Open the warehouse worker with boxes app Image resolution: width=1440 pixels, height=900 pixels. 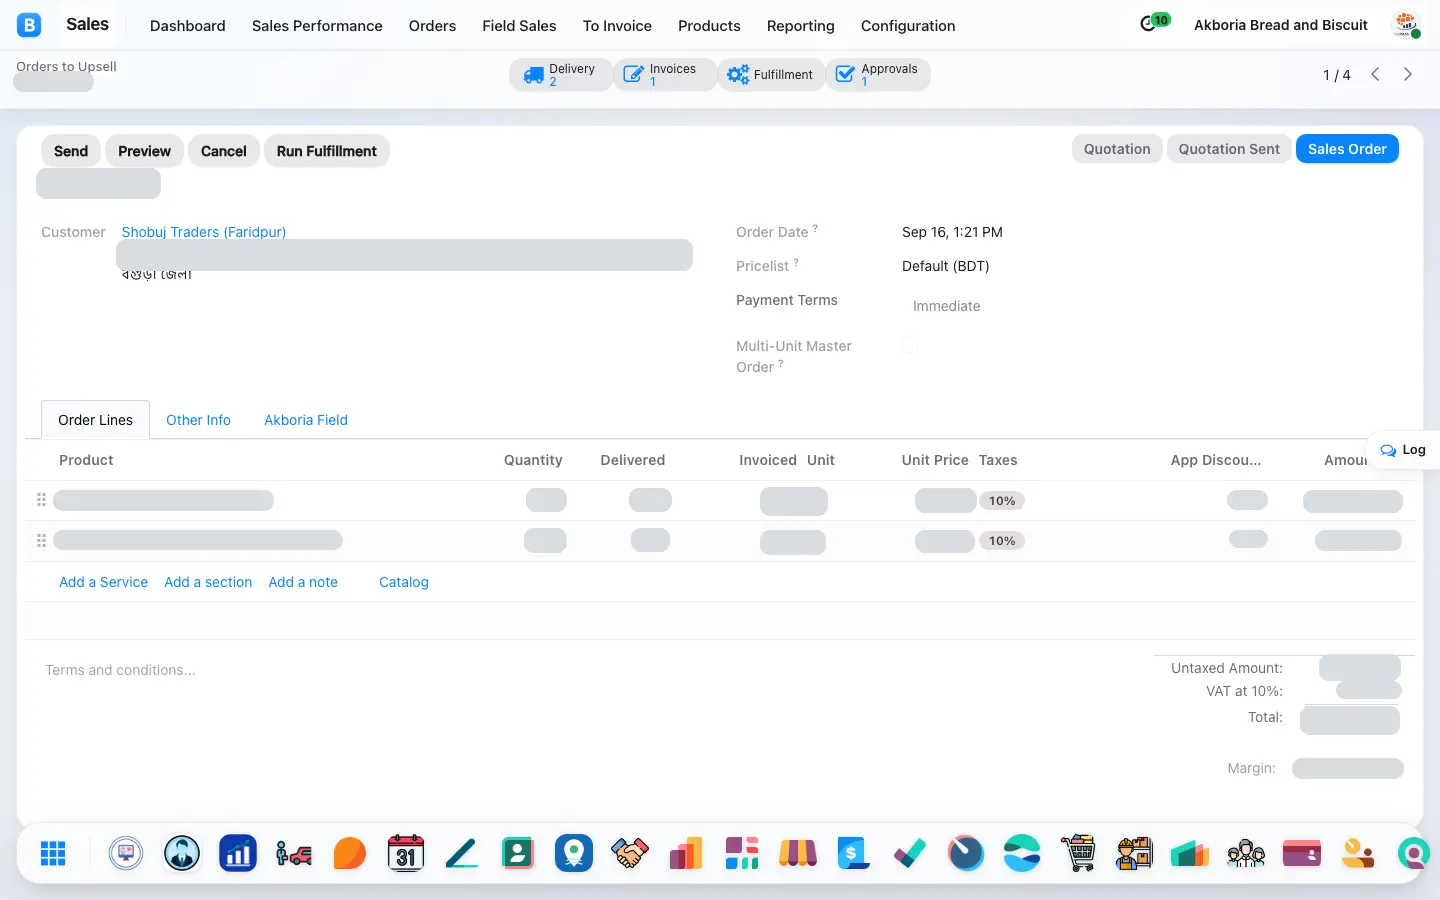click(x=1134, y=853)
